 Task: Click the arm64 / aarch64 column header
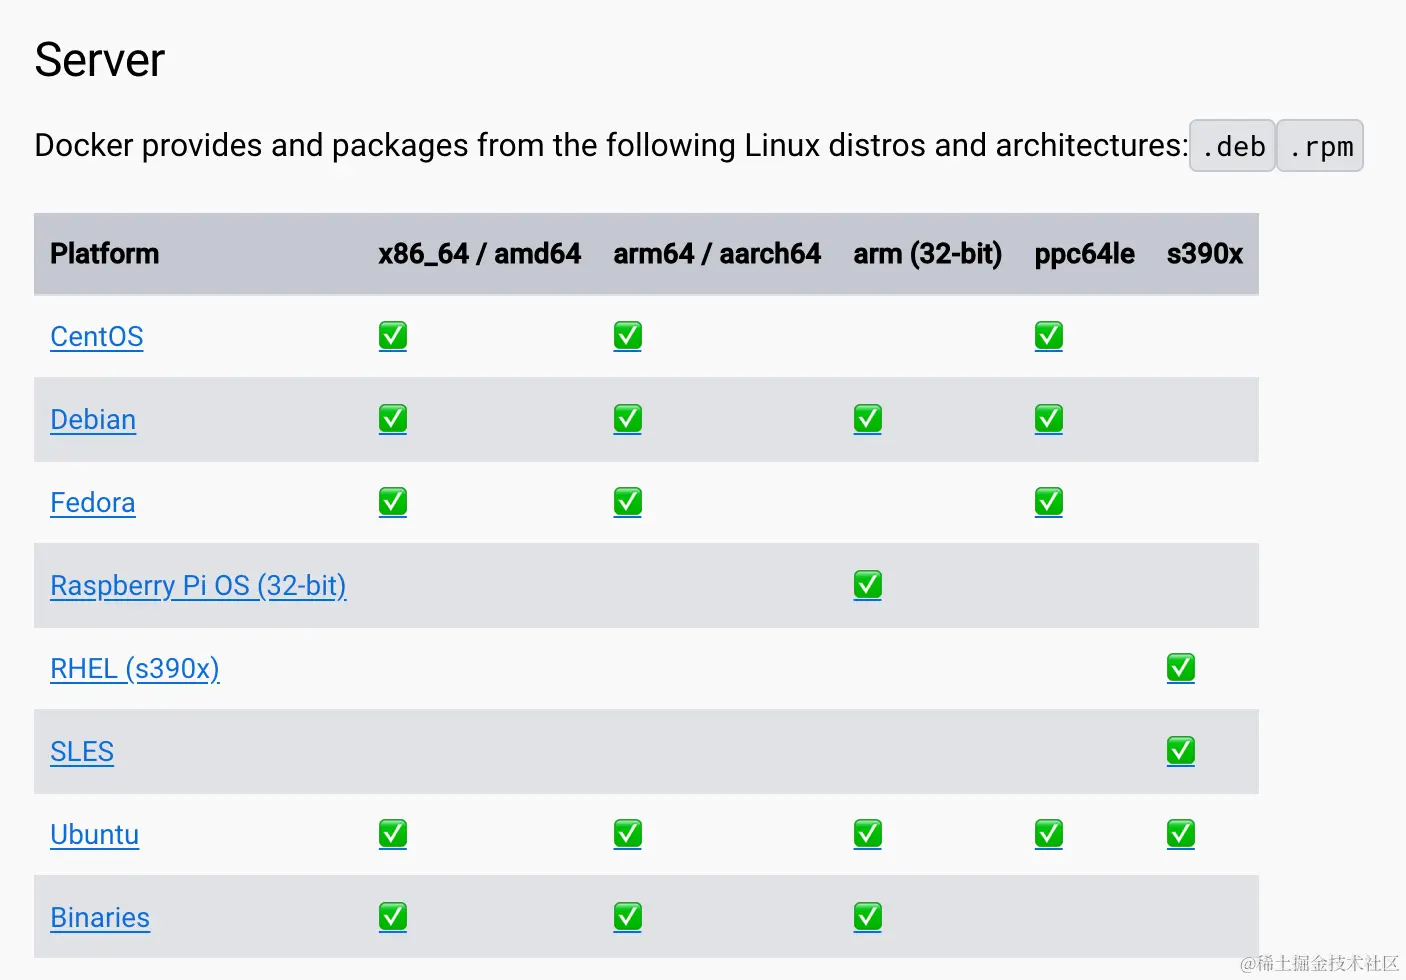[x=717, y=254]
